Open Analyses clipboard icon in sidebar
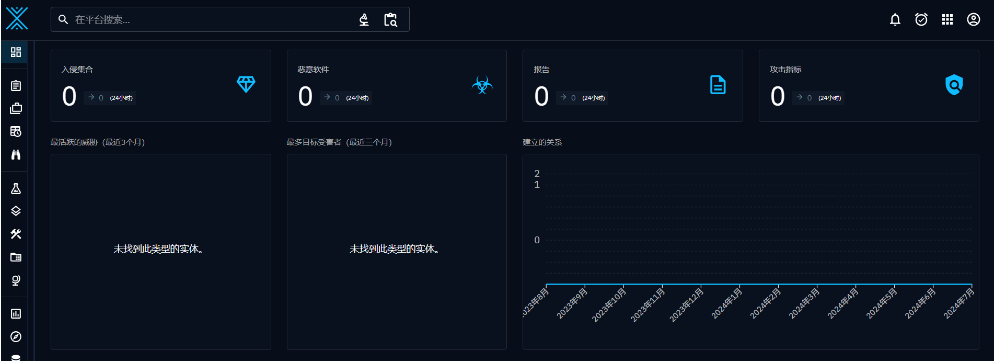 pyautogui.click(x=16, y=86)
